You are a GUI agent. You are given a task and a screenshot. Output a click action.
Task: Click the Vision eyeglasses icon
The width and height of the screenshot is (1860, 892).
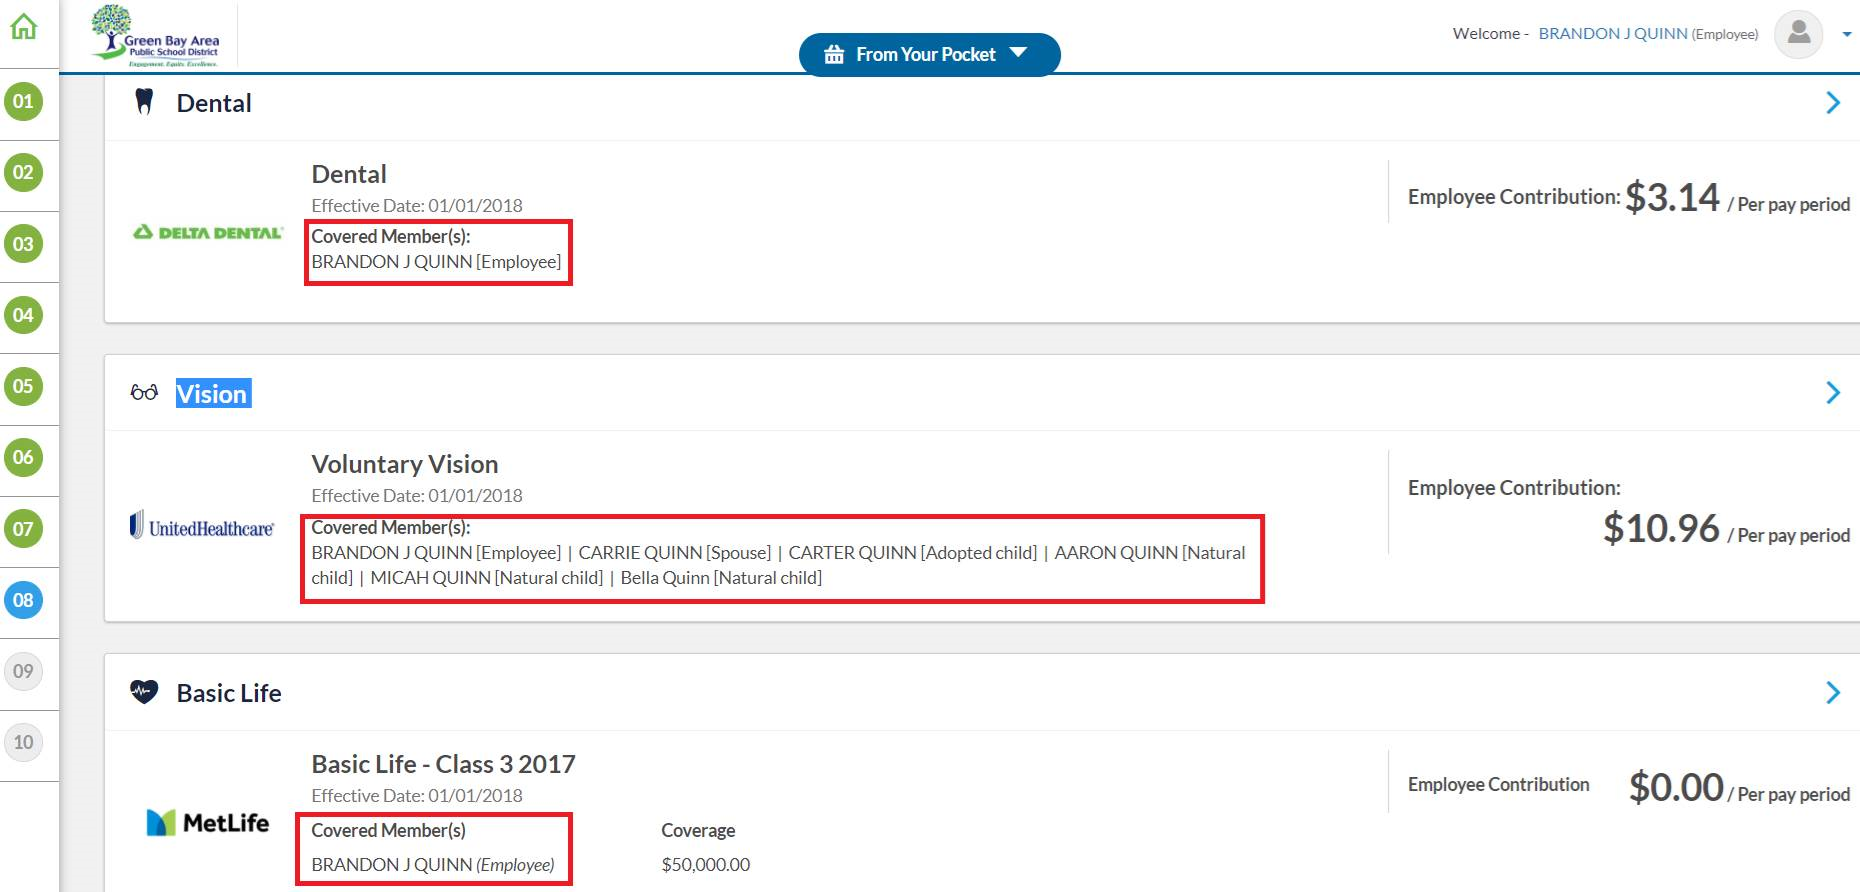tap(144, 393)
